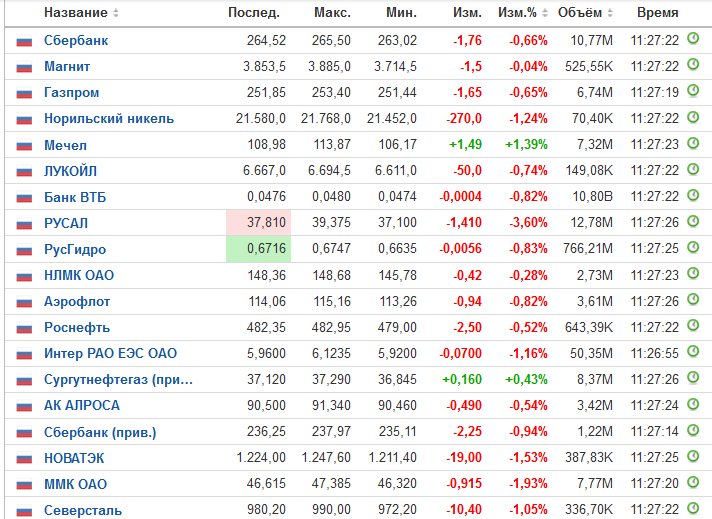Click the clock icon in the Роснефть row

pyautogui.click(x=693, y=325)
